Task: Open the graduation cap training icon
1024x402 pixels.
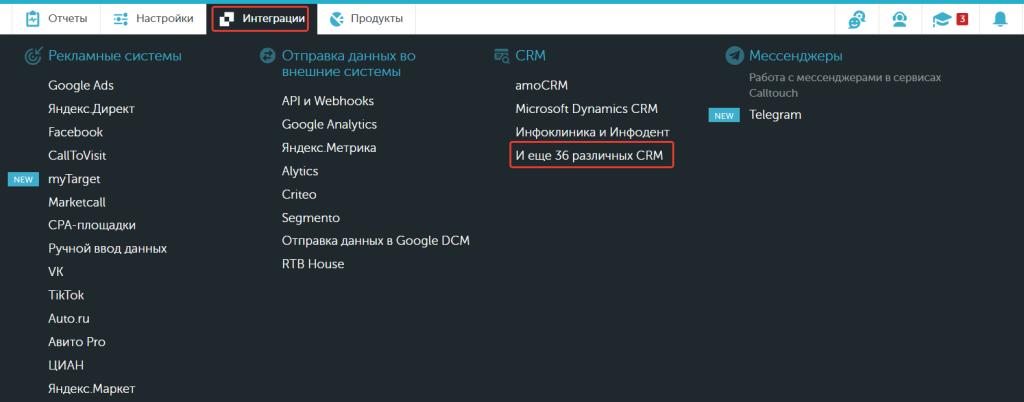Action: 941,20
